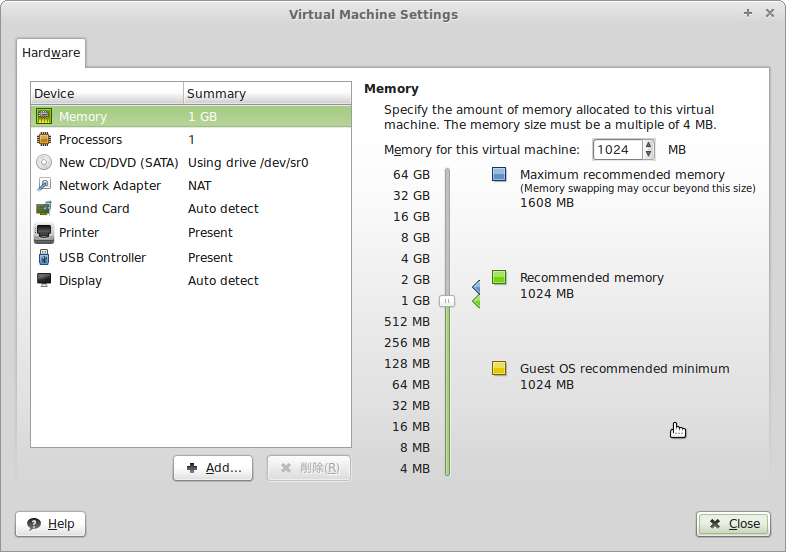Click the Display monitor icon
This screenshot has width=786, height=552.
pos(44,281)
